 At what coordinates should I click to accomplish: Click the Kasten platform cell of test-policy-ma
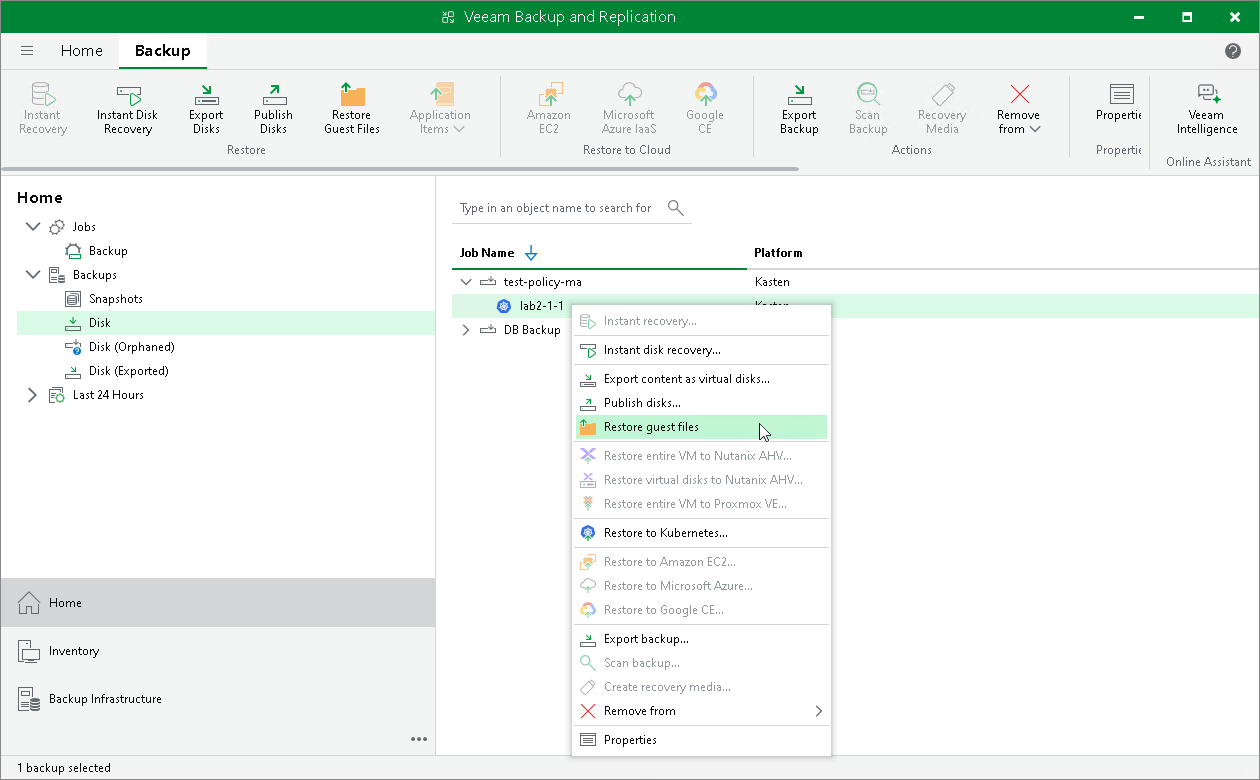(773, 282)
